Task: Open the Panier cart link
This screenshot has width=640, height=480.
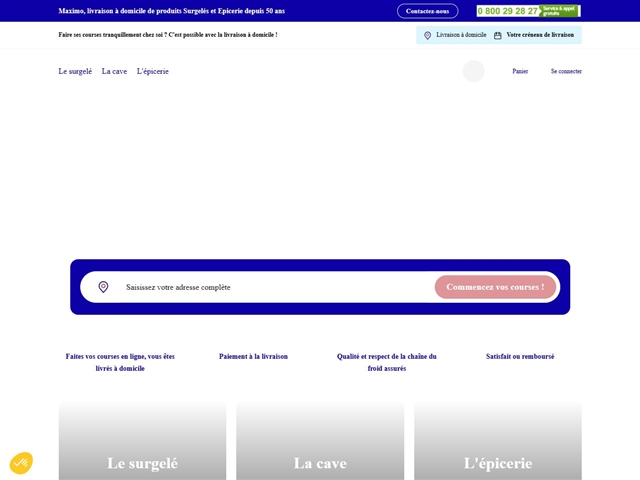Action: tap(520, 71)
